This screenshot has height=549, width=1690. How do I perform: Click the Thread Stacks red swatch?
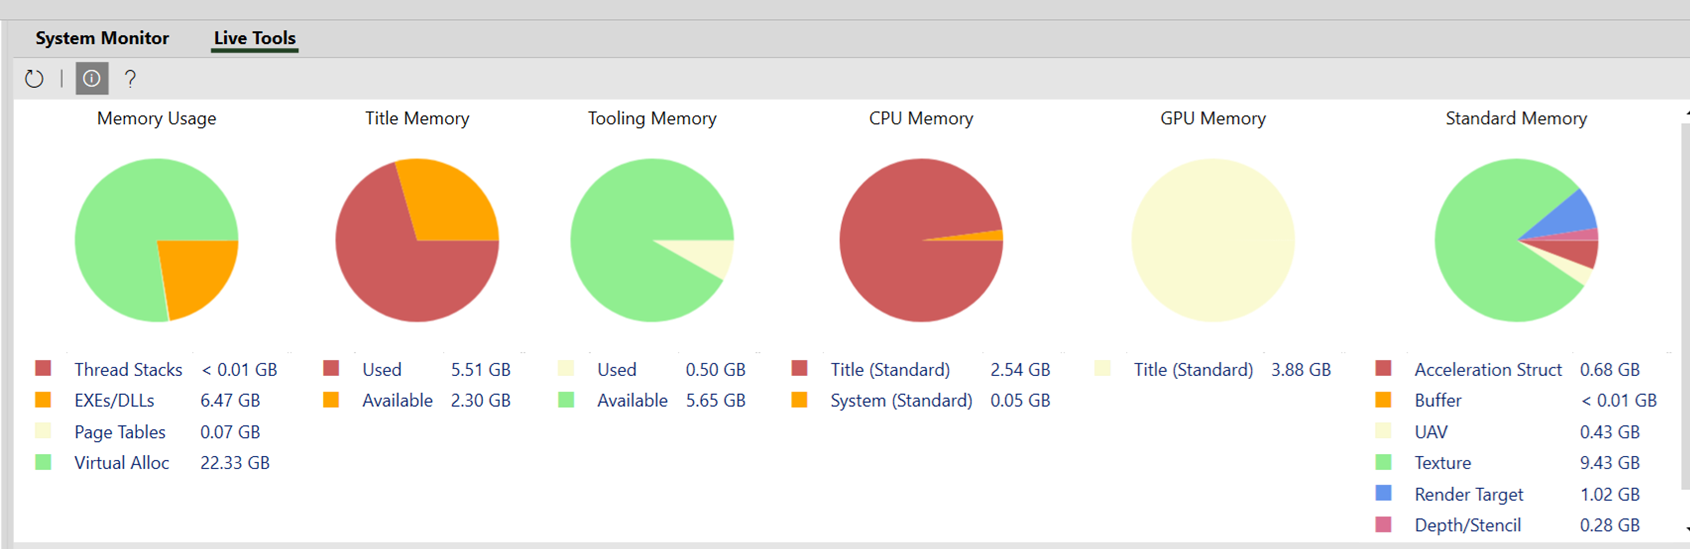click(43, 368)
